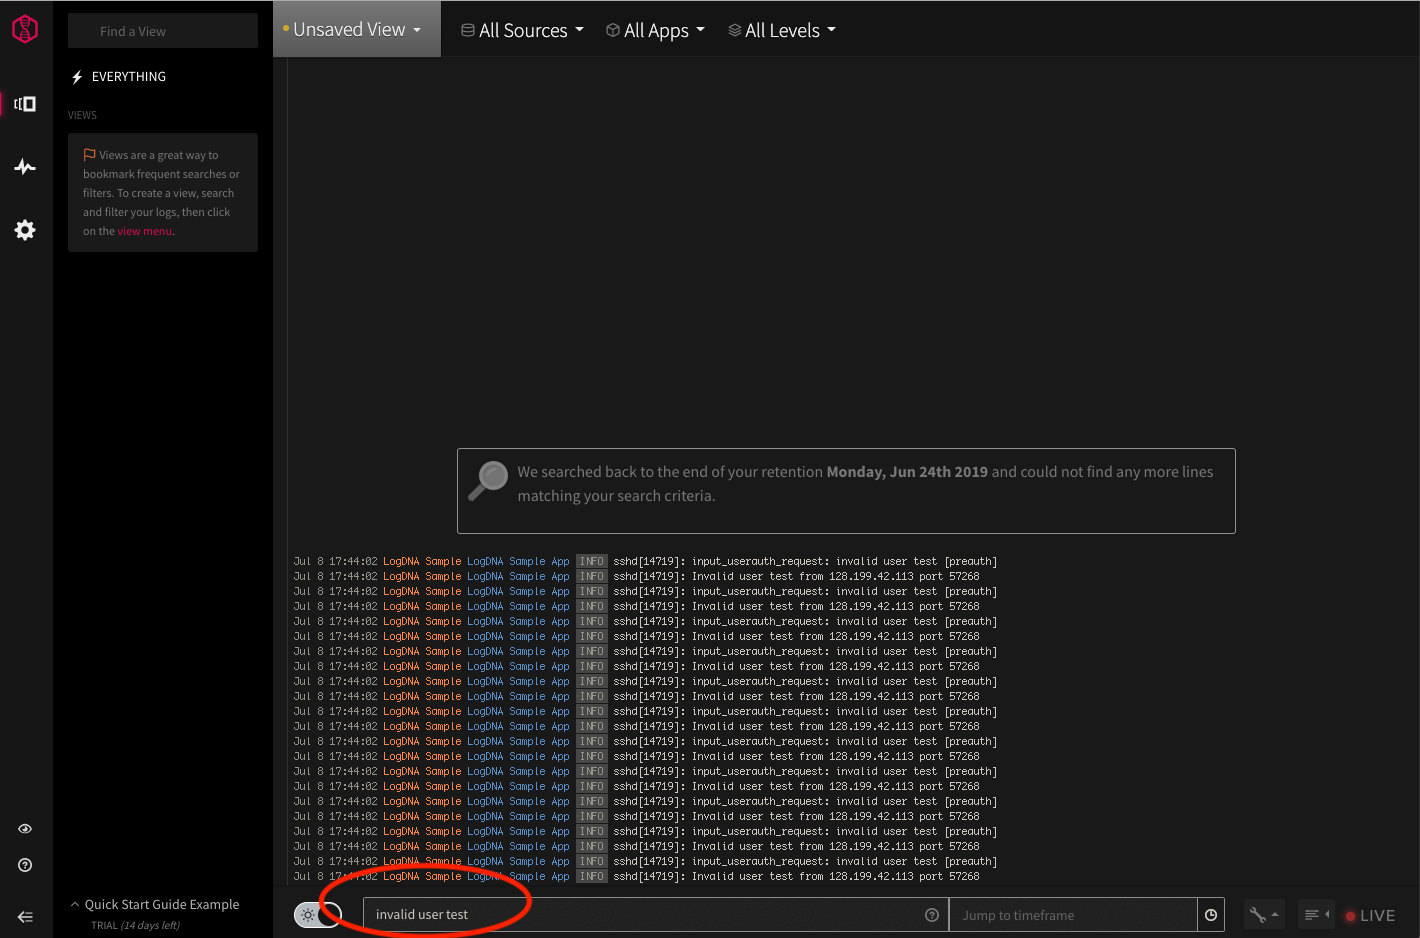The width and height of the screenshot is (1420, 938).
Task: Click the TRIAL 14 days left text
Action: coord(135,926)
